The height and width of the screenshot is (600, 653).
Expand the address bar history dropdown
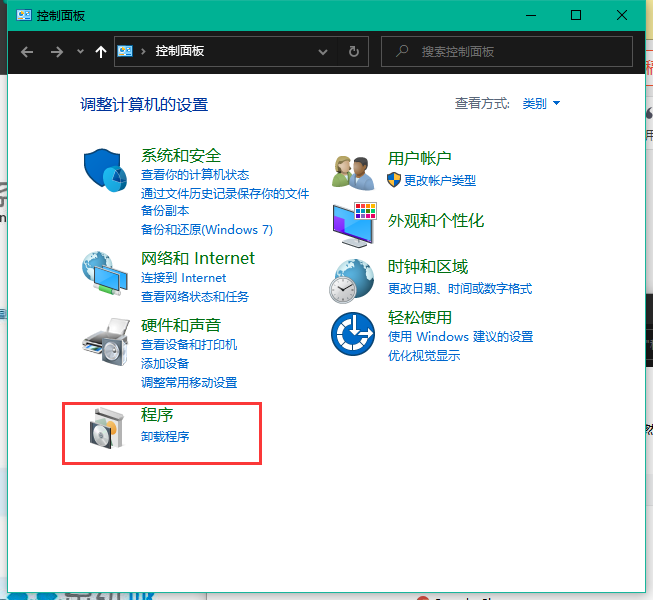coord(323,52)
